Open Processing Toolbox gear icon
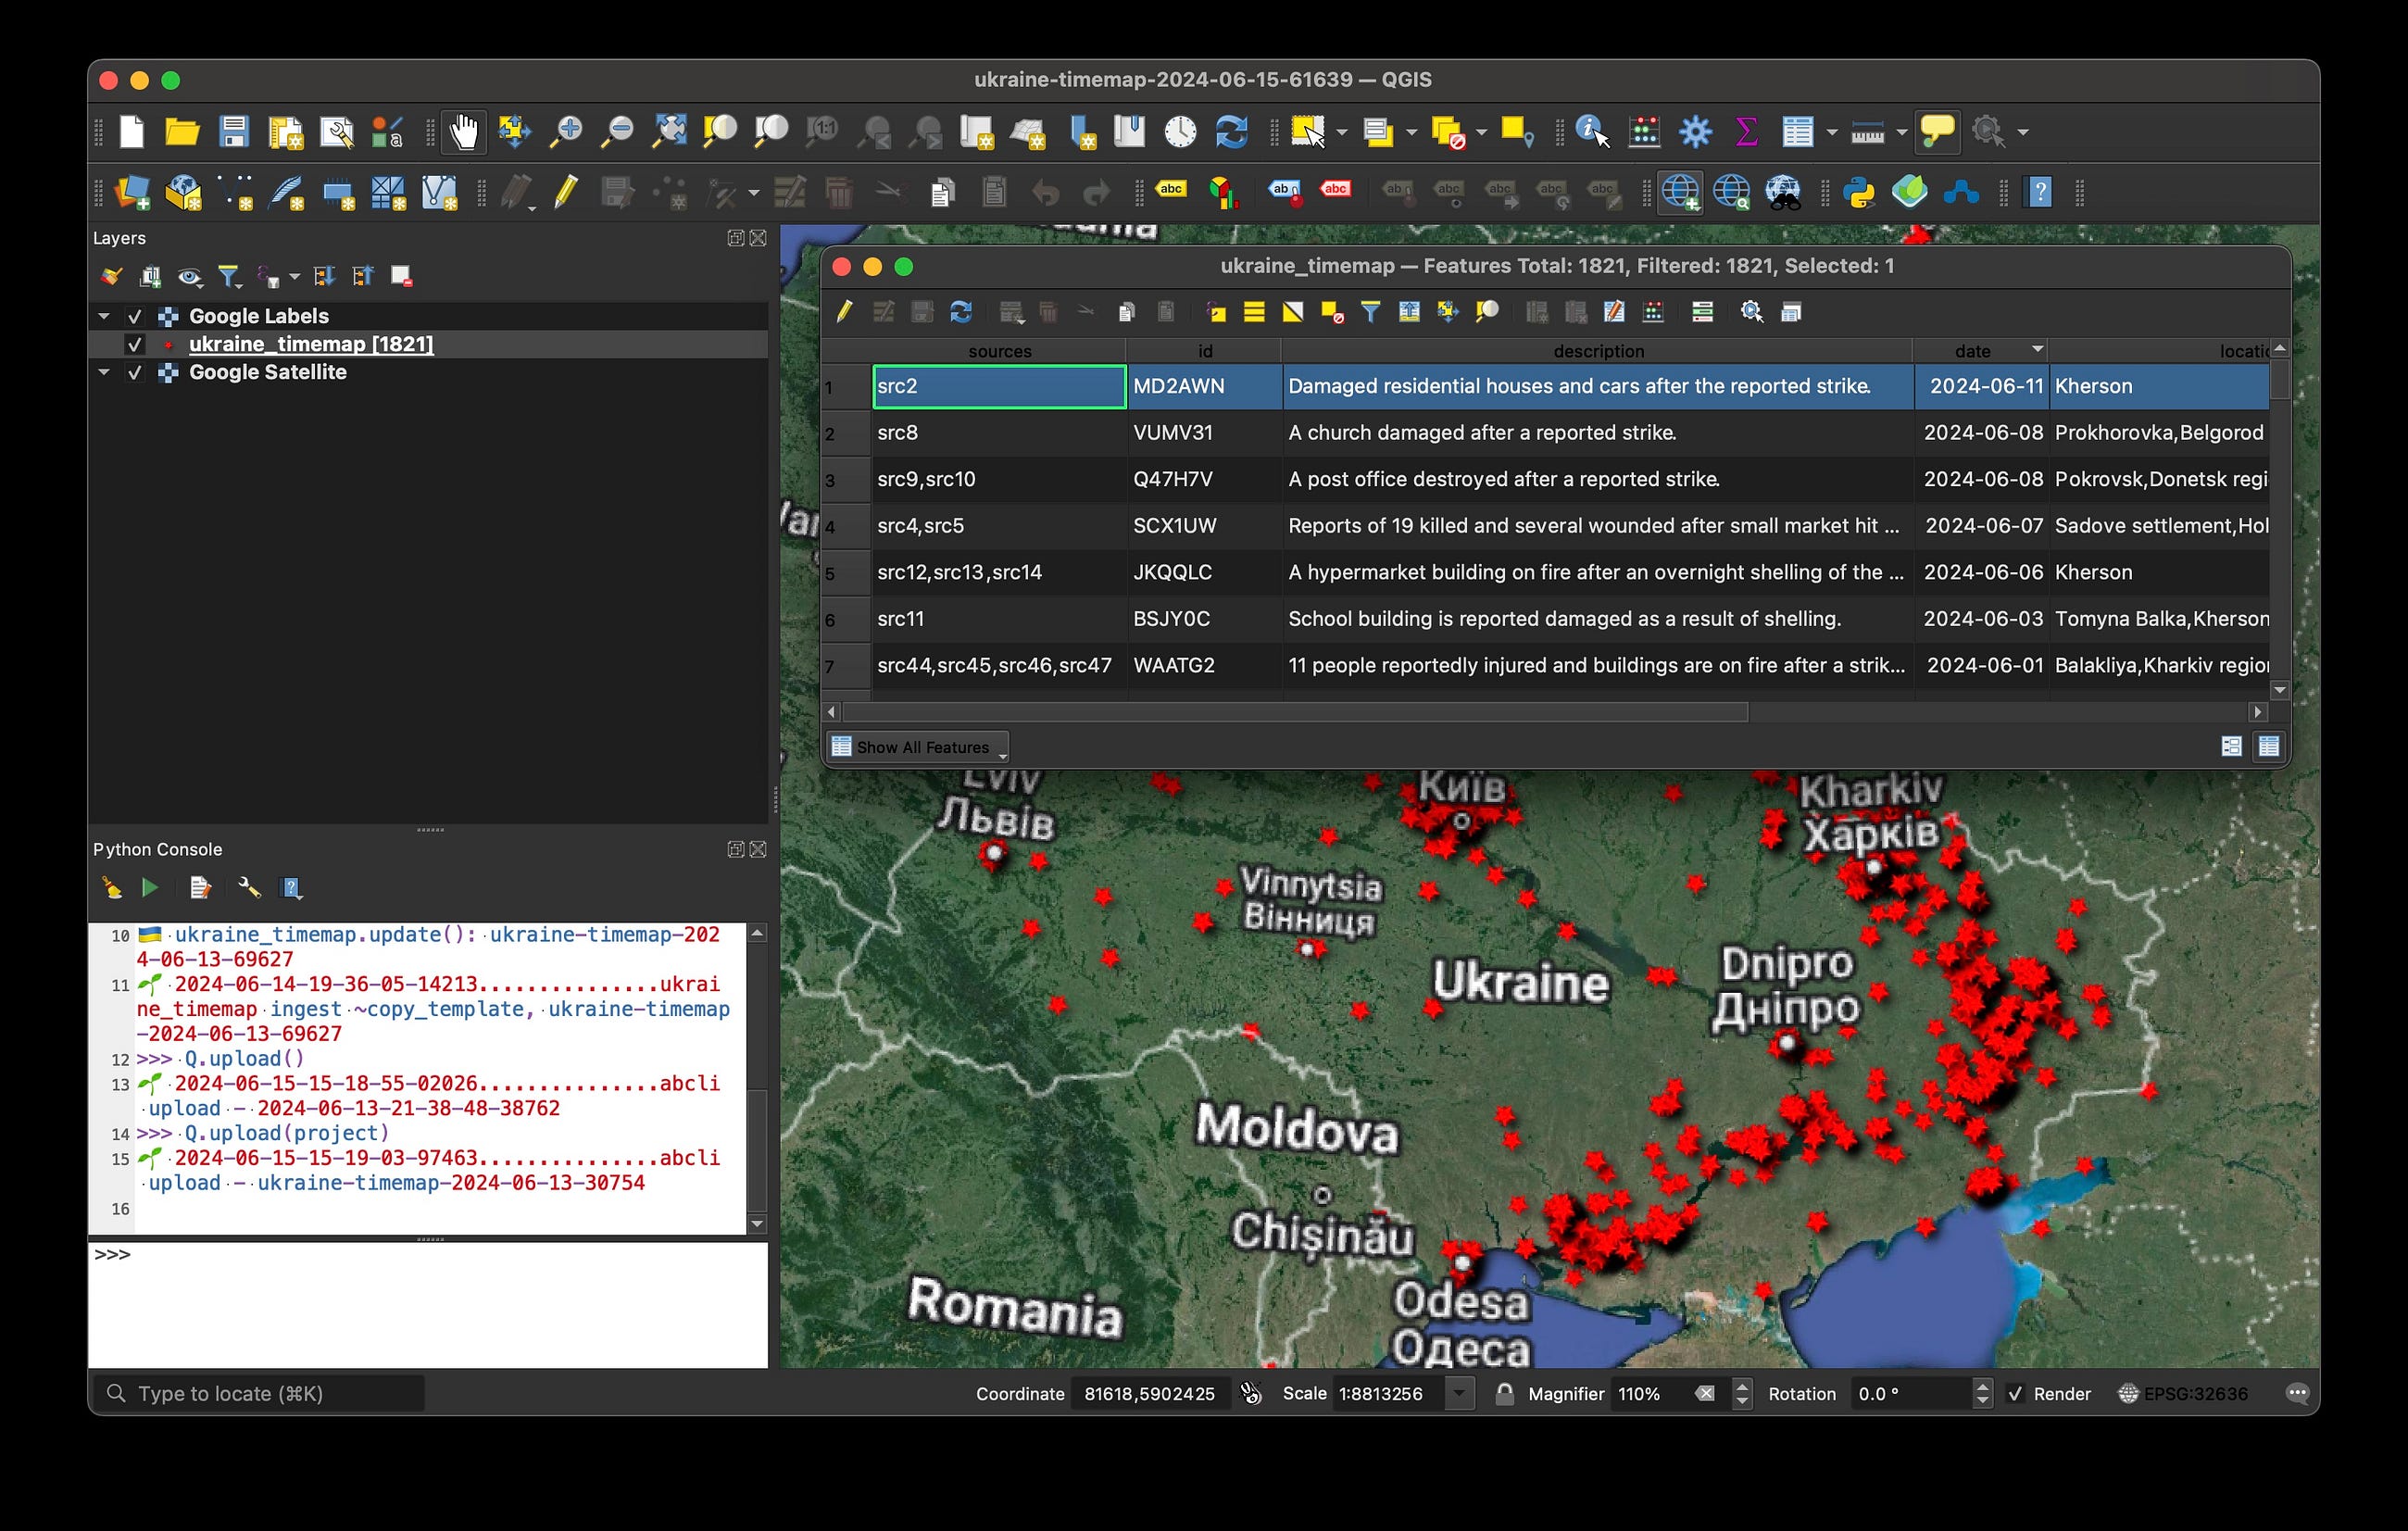Screen dimensions: 2408x1531 tap(1695, 131)
